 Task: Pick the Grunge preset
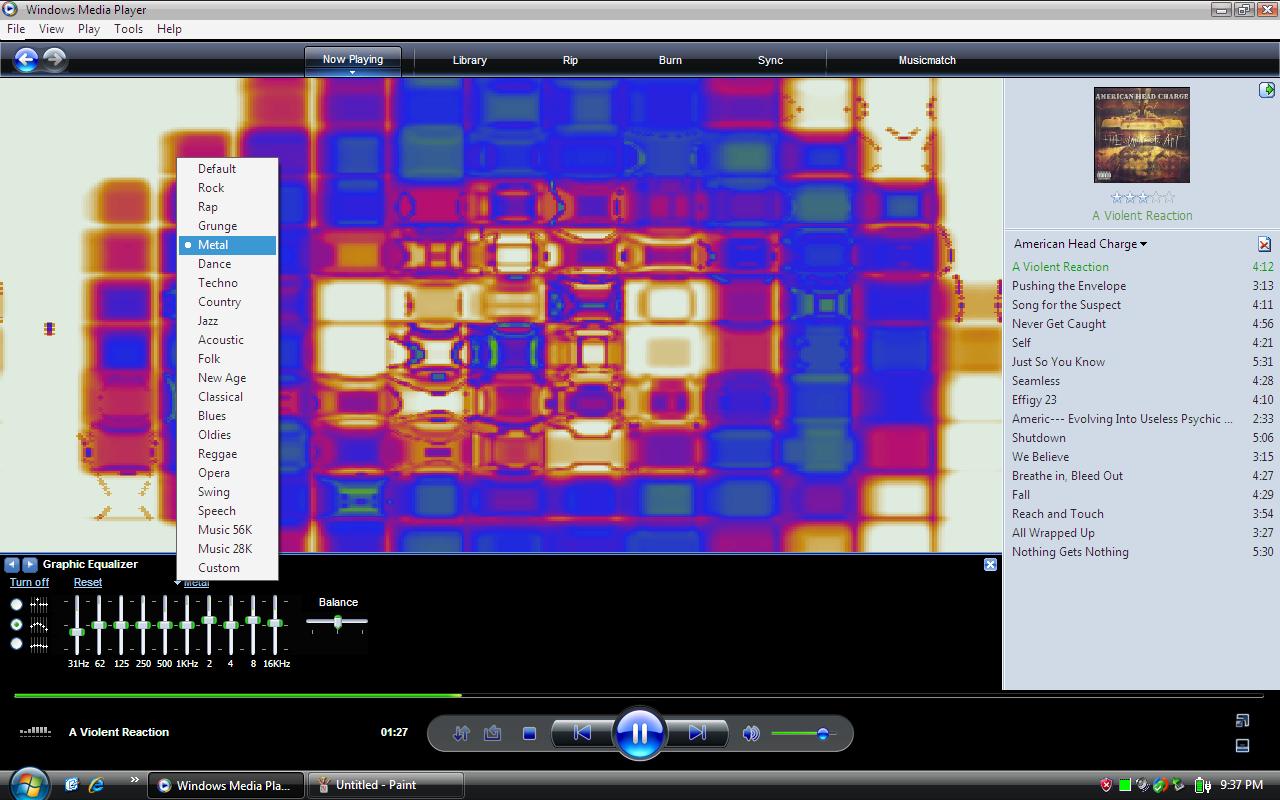(227, 226)
